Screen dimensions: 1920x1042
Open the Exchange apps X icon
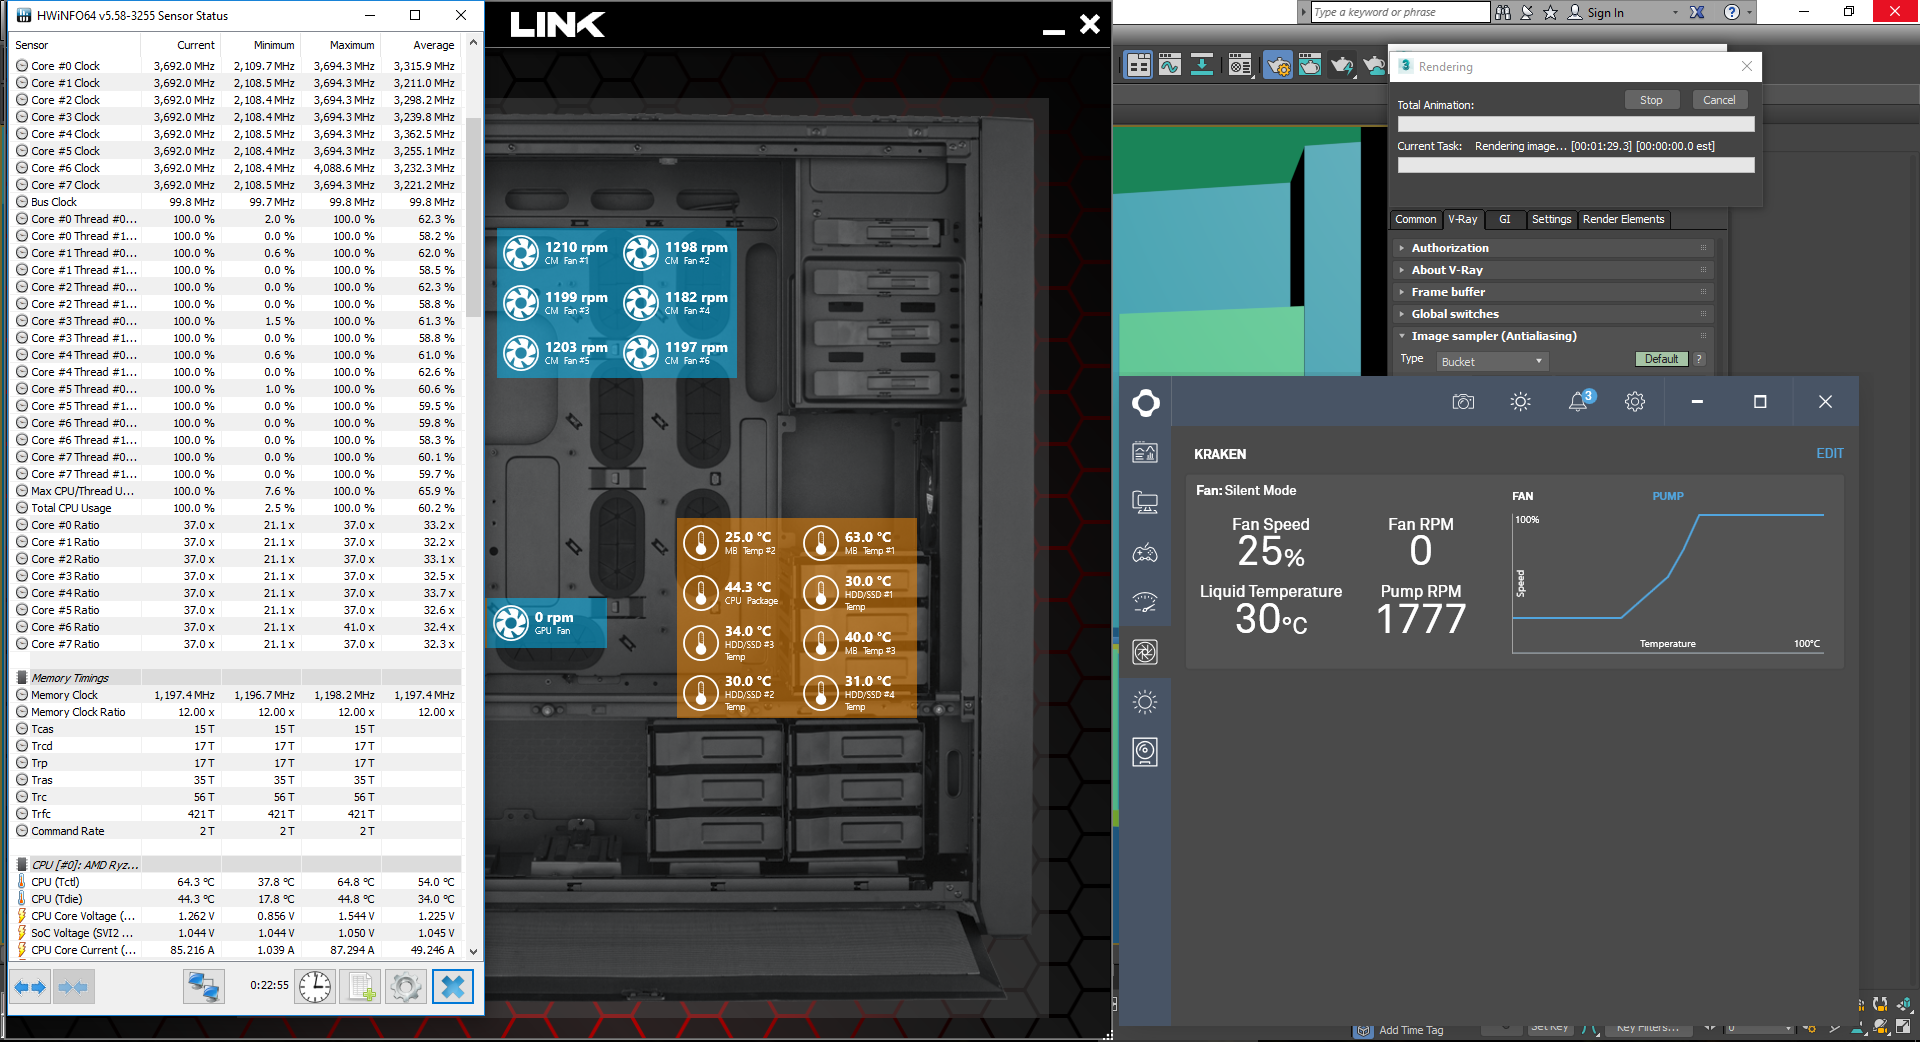1697,12
